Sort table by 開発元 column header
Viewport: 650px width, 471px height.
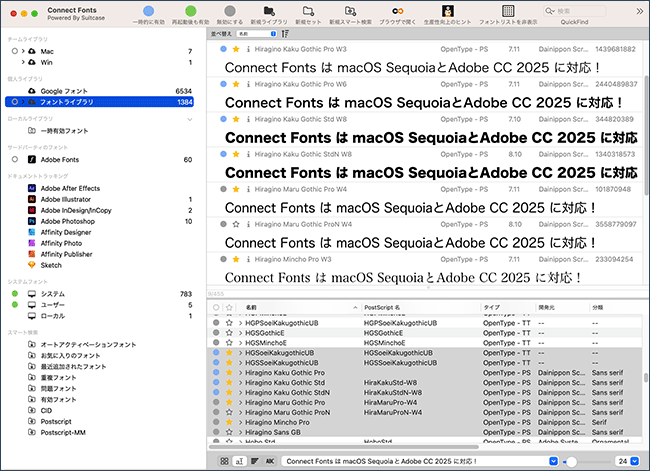tap(563, 307)
